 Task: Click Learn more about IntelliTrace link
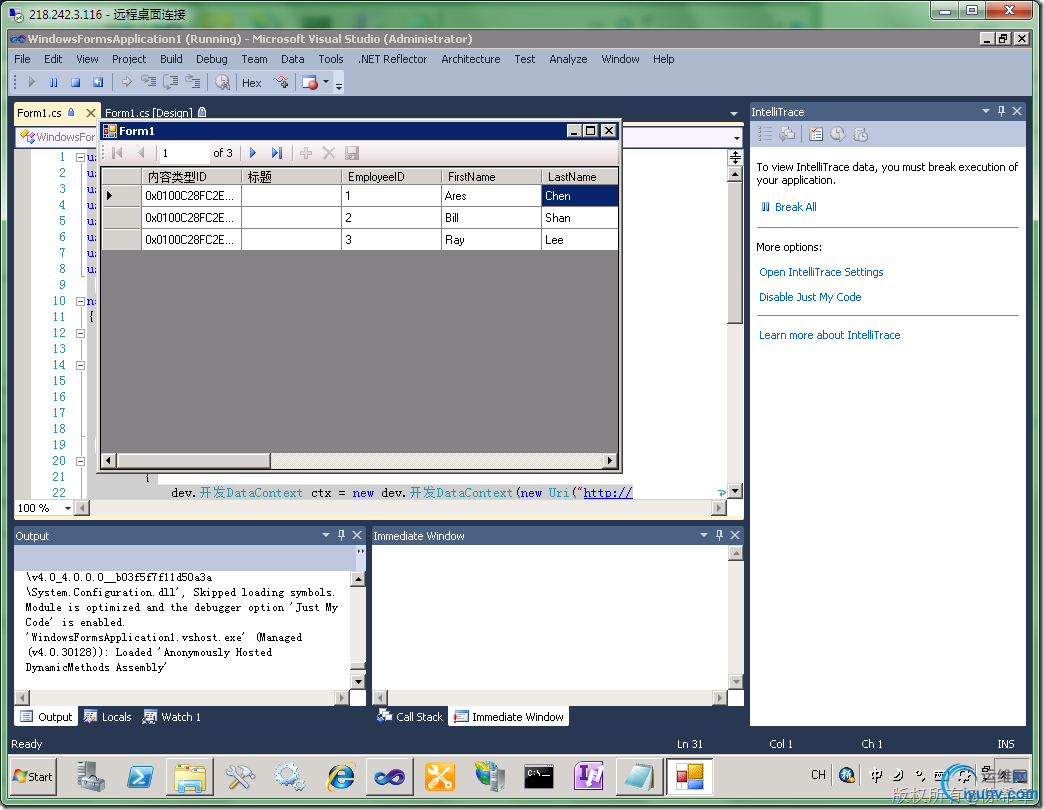[x=829, y=335]
